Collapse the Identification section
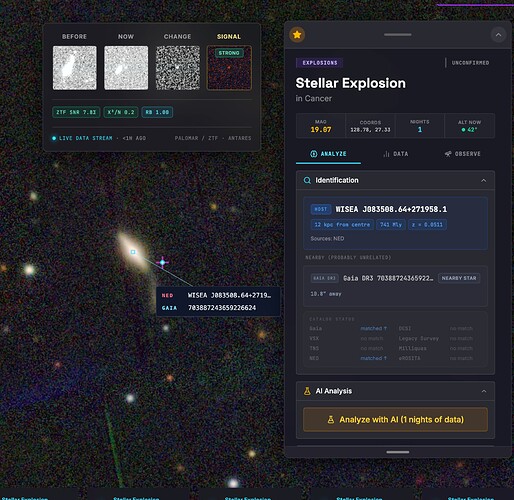Screen dimensions: 514x500 tap(483, 181)
